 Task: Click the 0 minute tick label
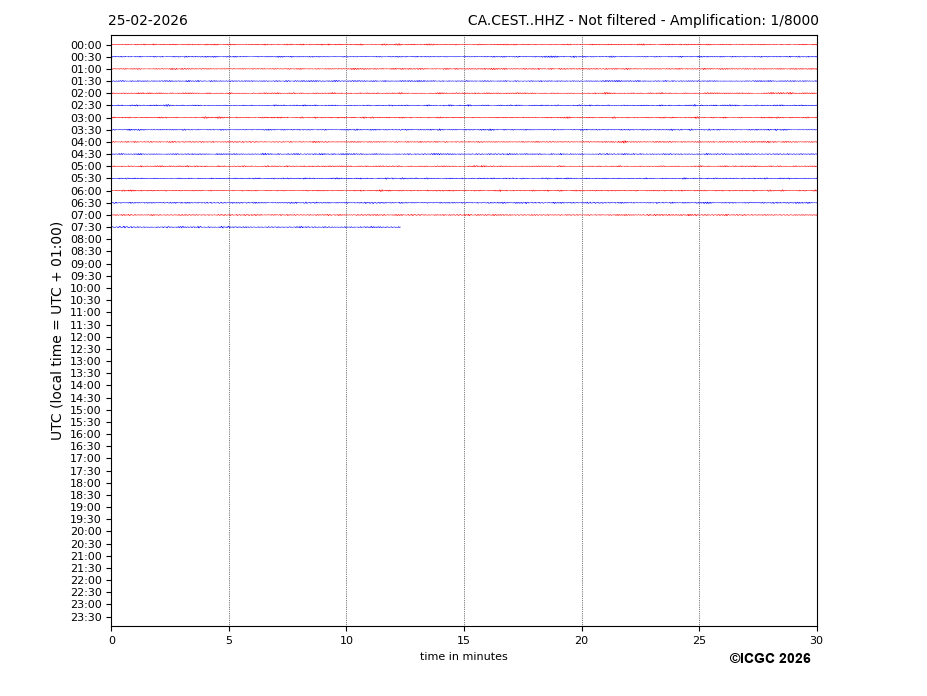click(x=112, y=641)
